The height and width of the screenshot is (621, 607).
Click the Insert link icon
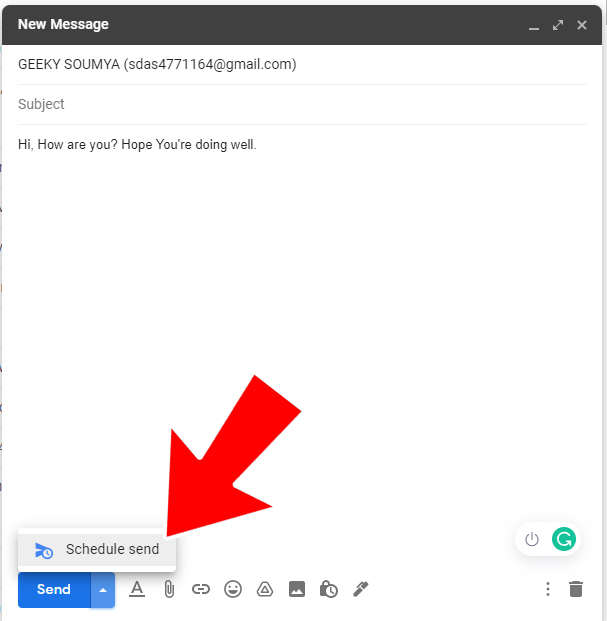pos(201,589)
